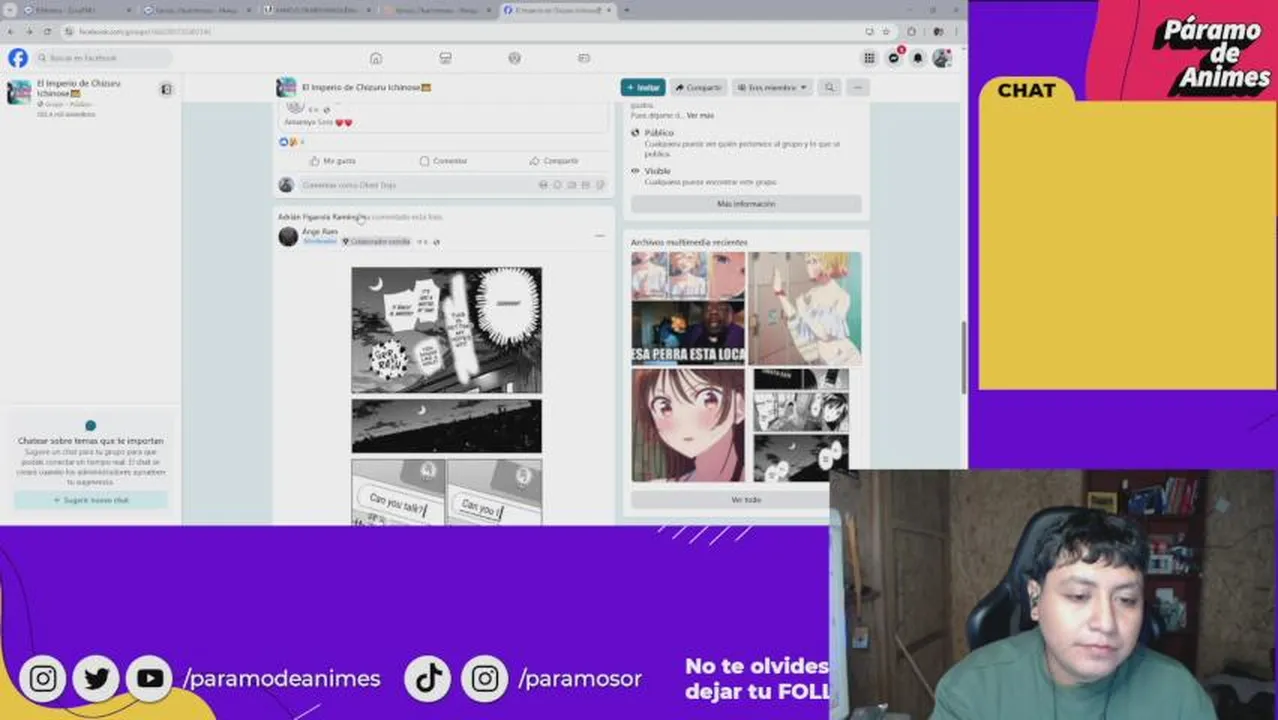Click the group avatar in sticky header

coord(286,88)
